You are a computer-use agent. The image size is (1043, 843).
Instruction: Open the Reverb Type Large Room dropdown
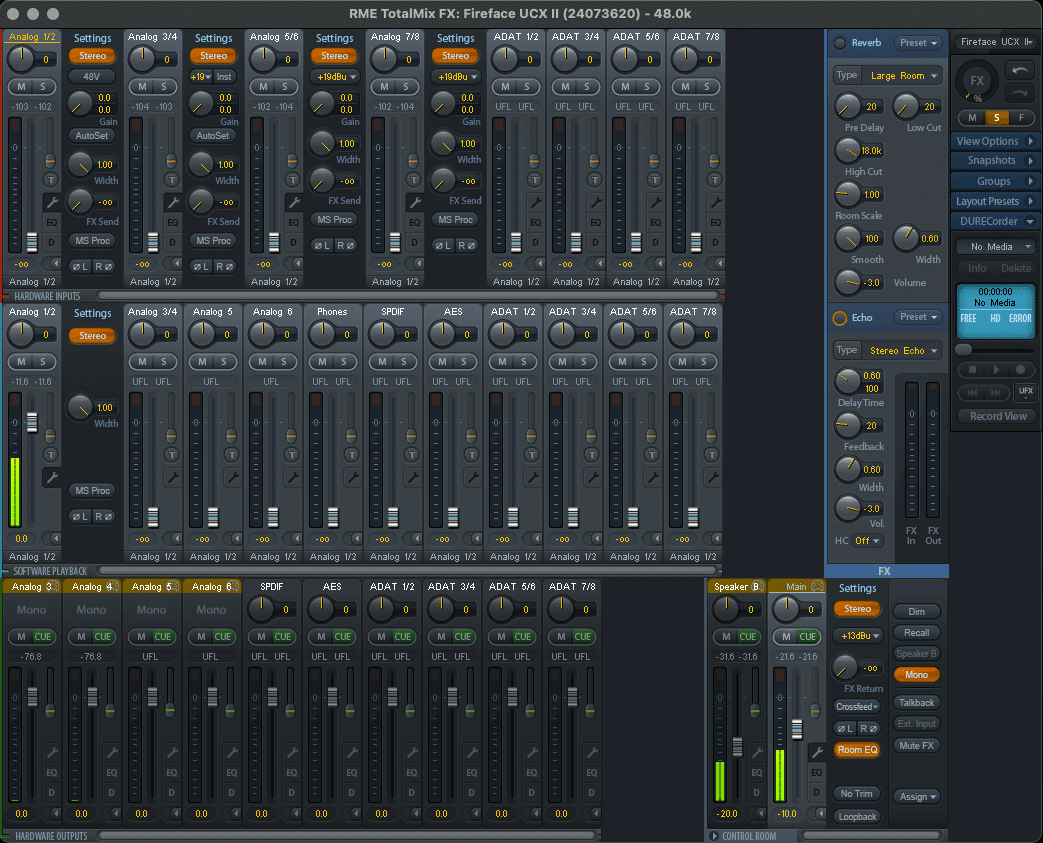(x=903, y=76)
